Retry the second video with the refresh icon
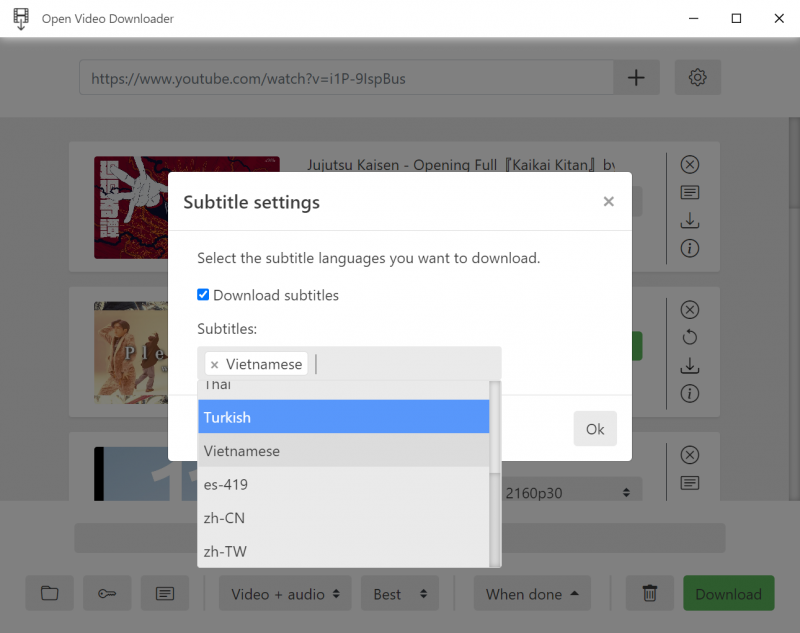The image size is (800, 633). click(x=690, y=337)
